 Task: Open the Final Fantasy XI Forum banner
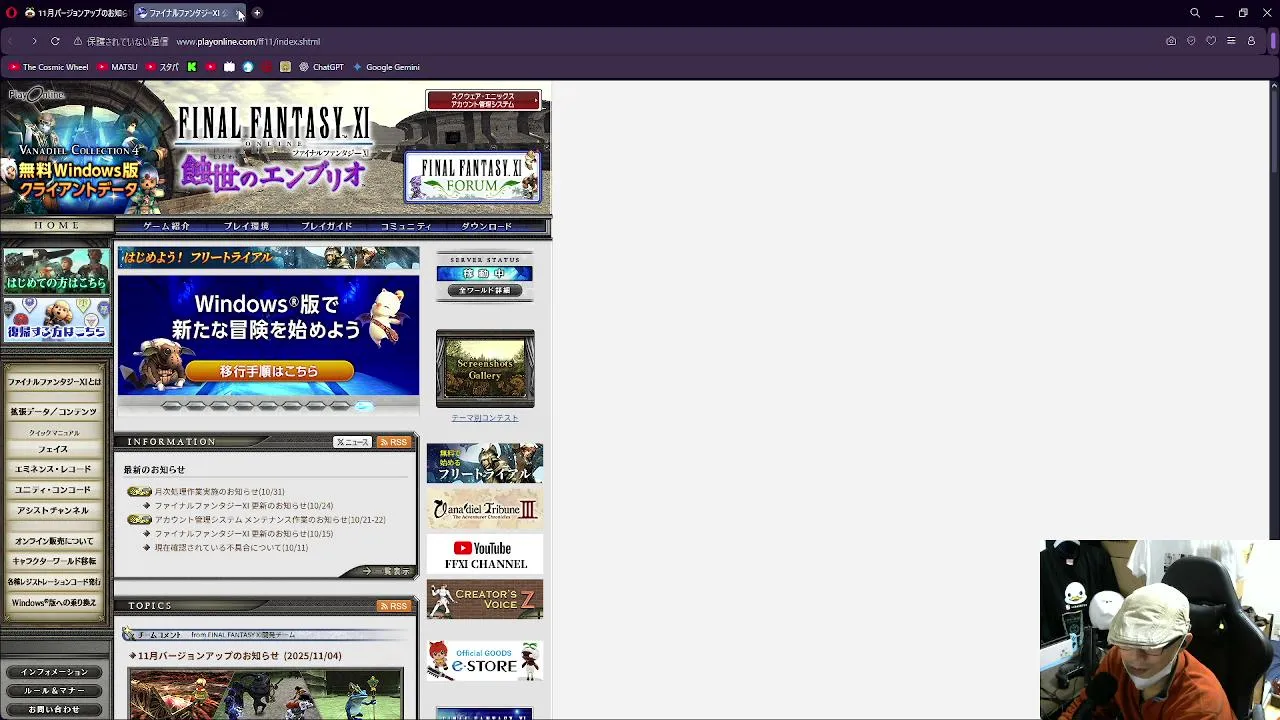473,178
